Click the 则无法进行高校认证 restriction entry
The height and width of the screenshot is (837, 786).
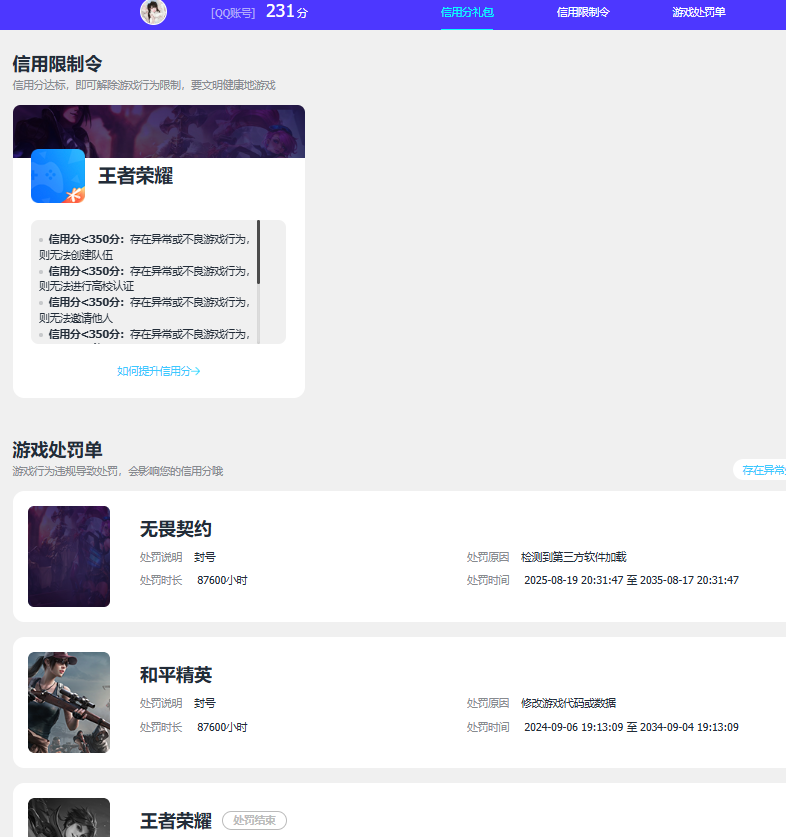point(86,286)
